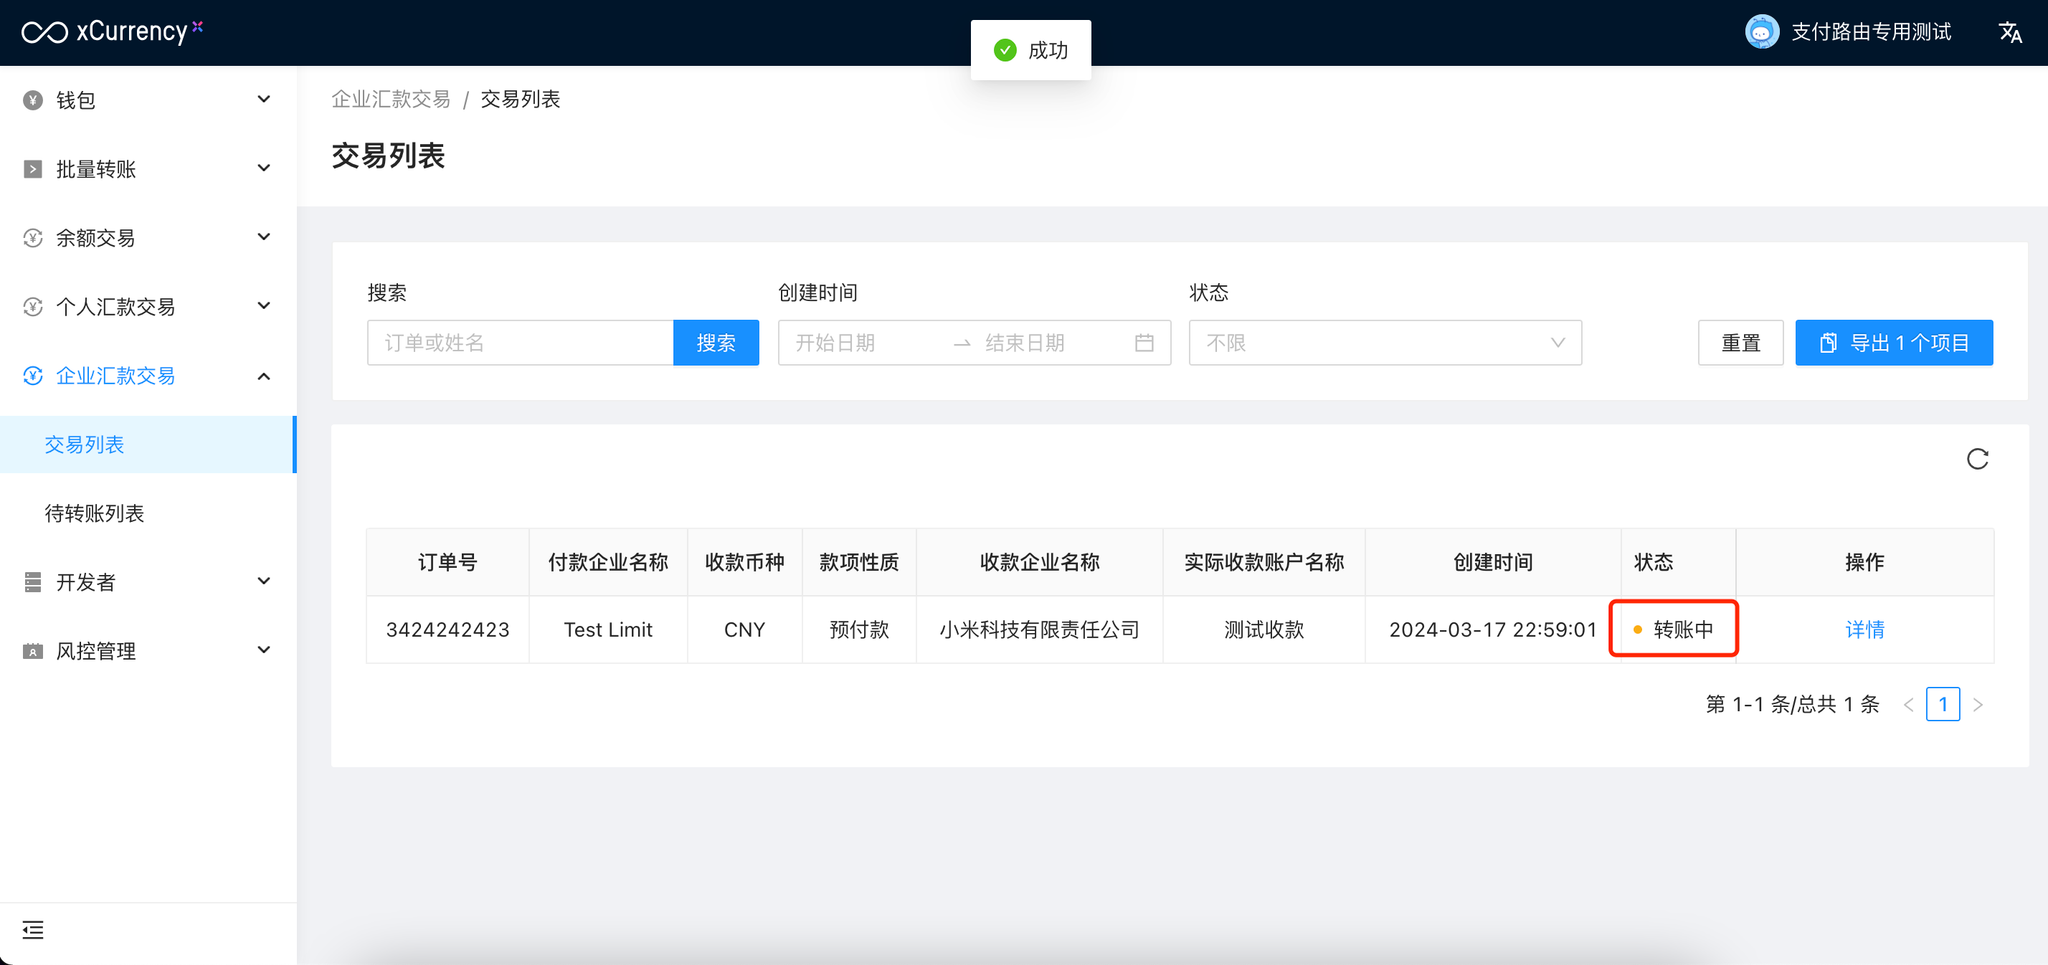The width and height of the screenshot is (2048, 965).
Task: Click the xCurrency logo
Action: click(x=112, y=32)
